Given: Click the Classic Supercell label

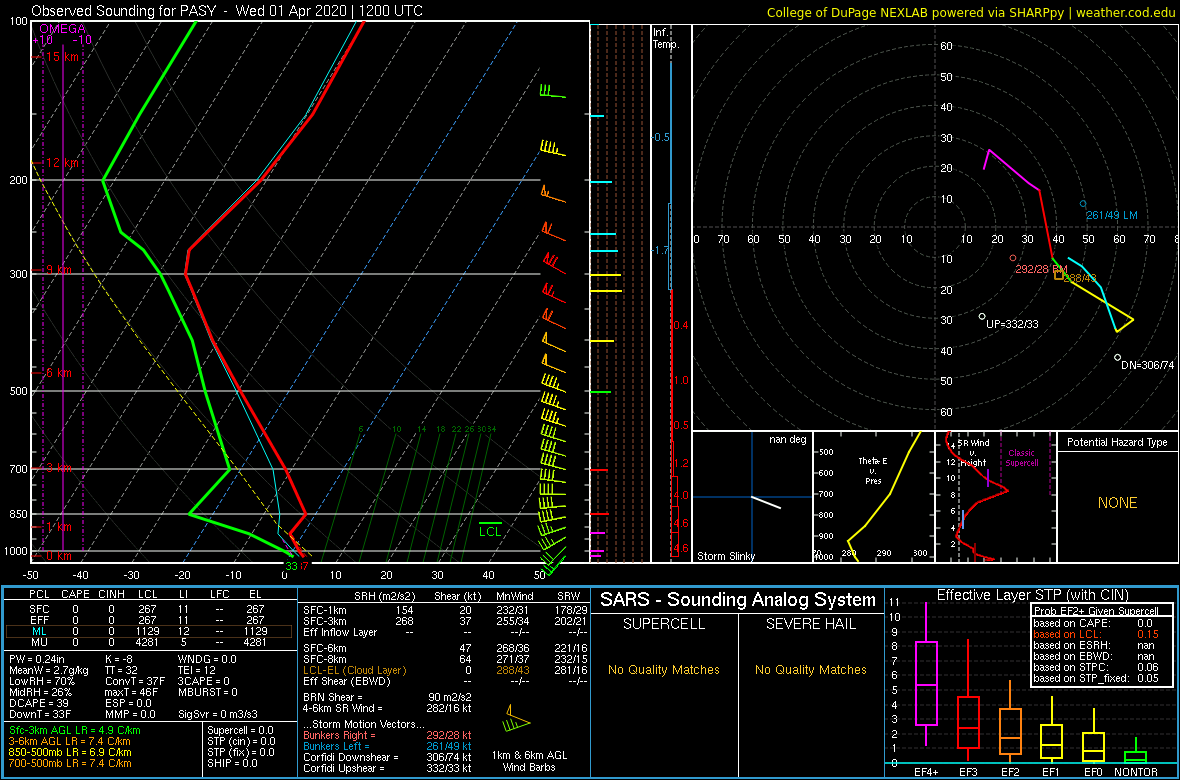Looking at the screenshot, I should click(x=1023, y=457).
